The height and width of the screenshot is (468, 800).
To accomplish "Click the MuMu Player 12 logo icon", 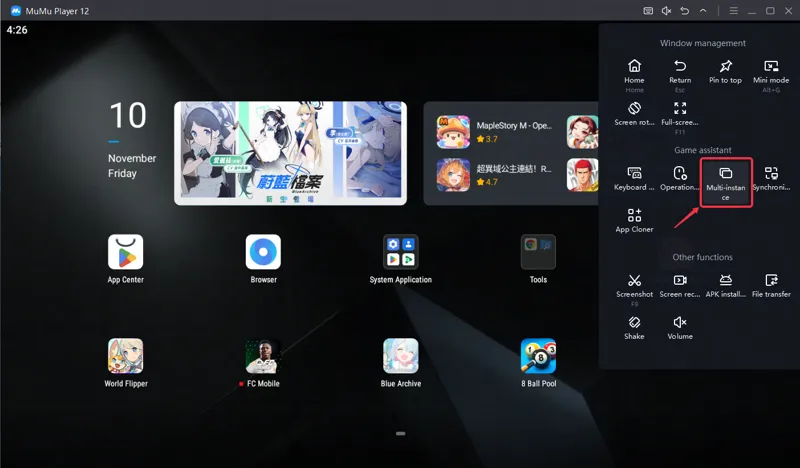I will pos(16,11).
